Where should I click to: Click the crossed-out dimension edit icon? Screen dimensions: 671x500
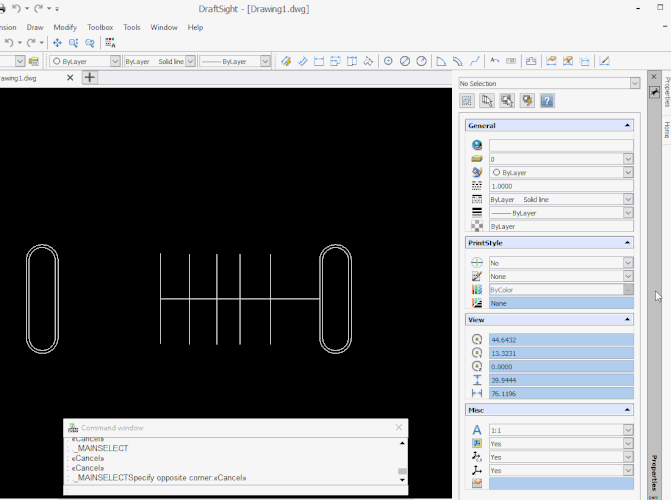(568, 61)
